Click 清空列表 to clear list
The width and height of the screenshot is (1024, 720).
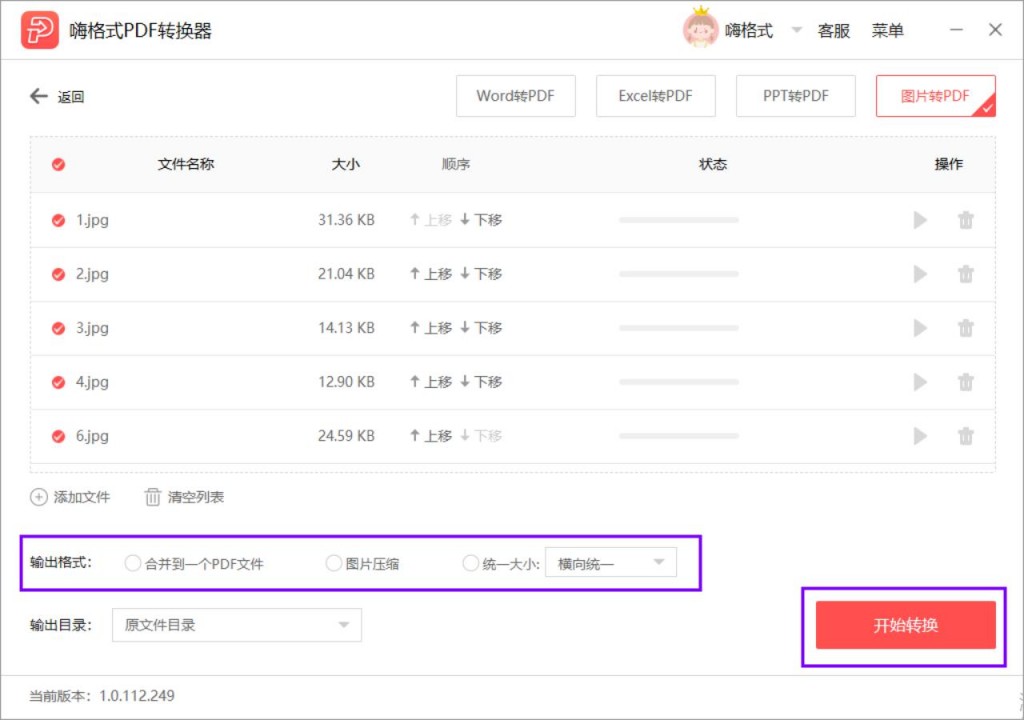click(x=184, y=497)
